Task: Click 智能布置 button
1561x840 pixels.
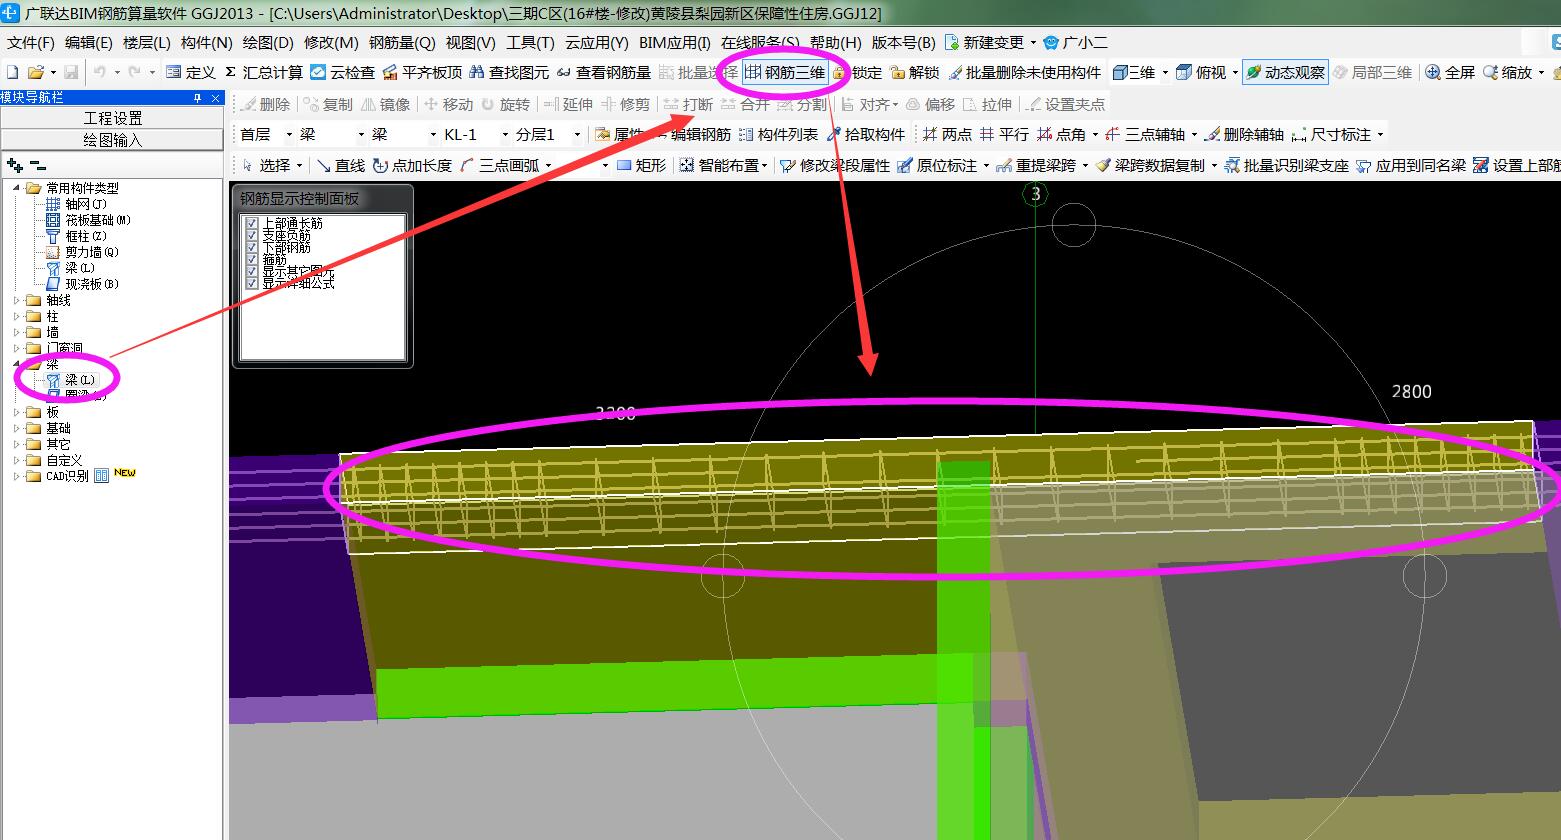Action: [724, 165]
